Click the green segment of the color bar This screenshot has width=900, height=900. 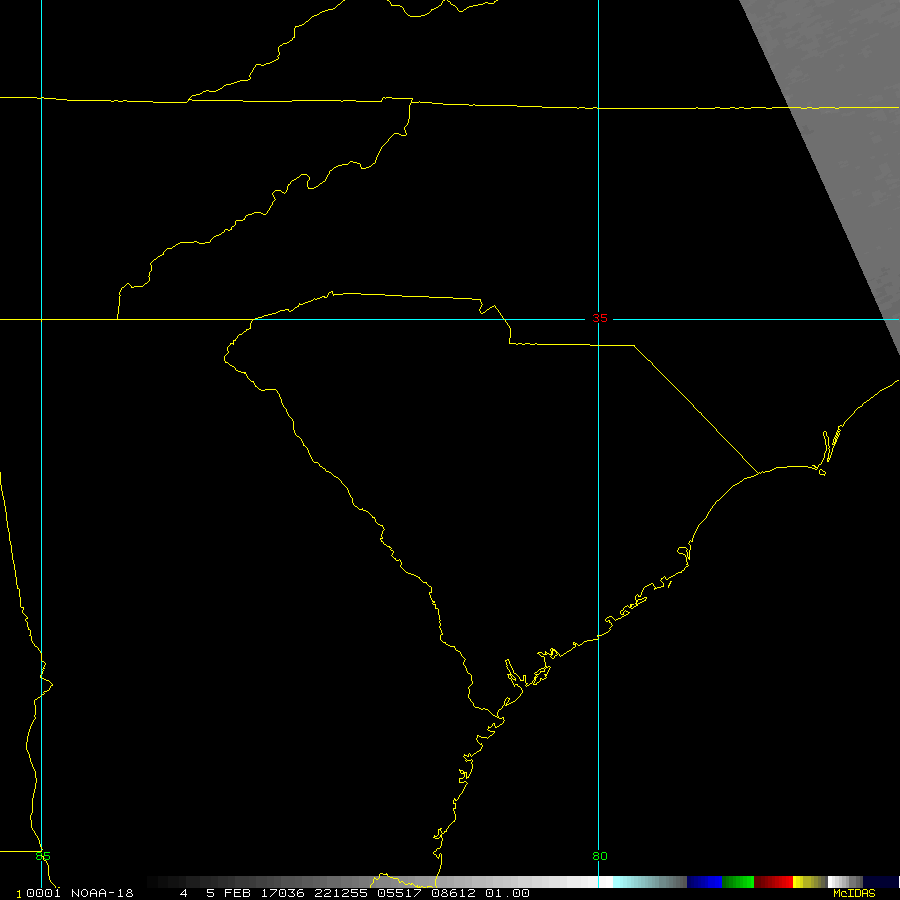737,882
